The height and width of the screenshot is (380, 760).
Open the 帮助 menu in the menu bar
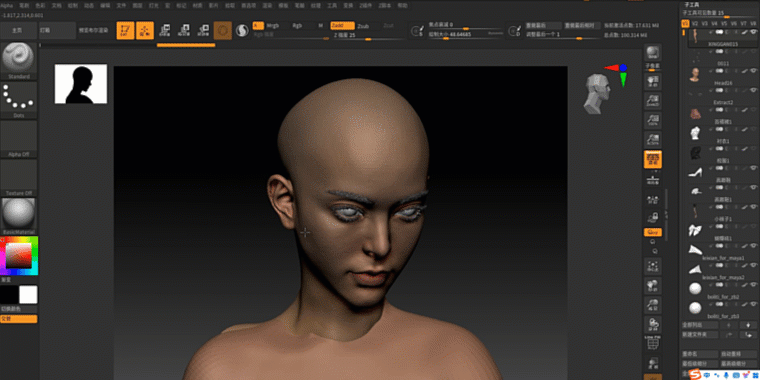tap(402, 5)
